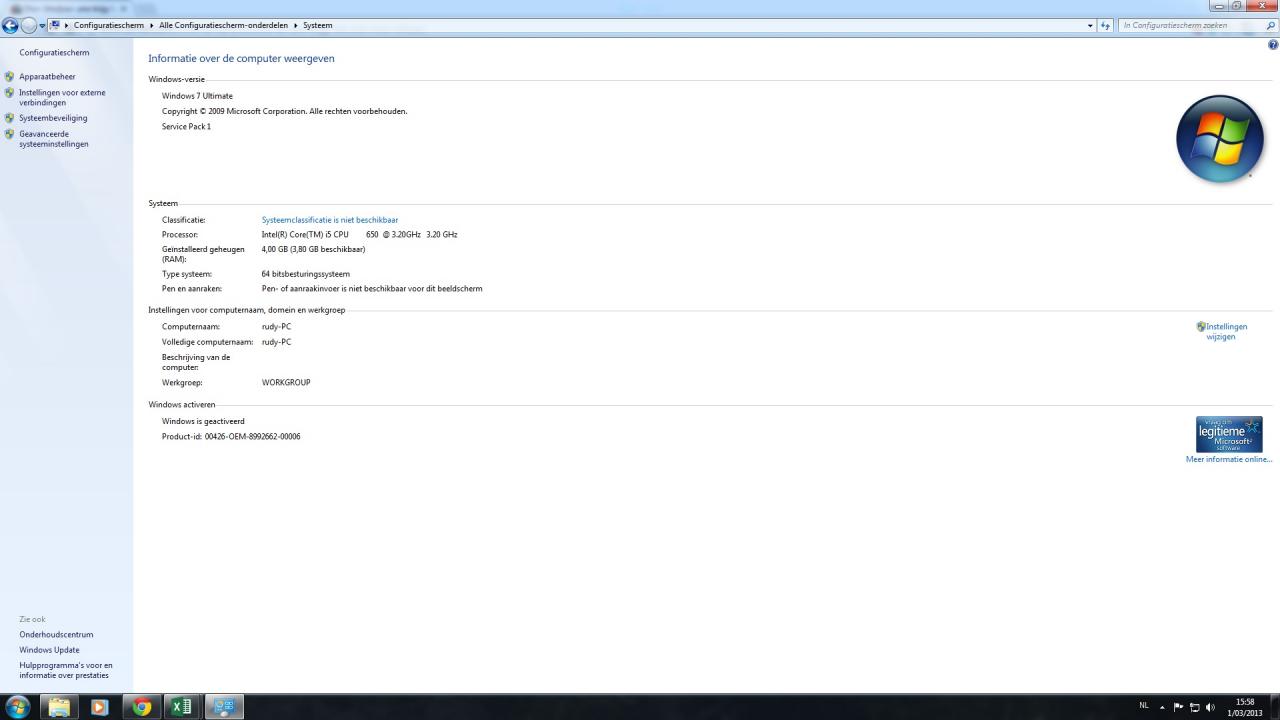Click the network icon in the system tray
This screenshot has height=720, width=1280.
pos(1194,707)
